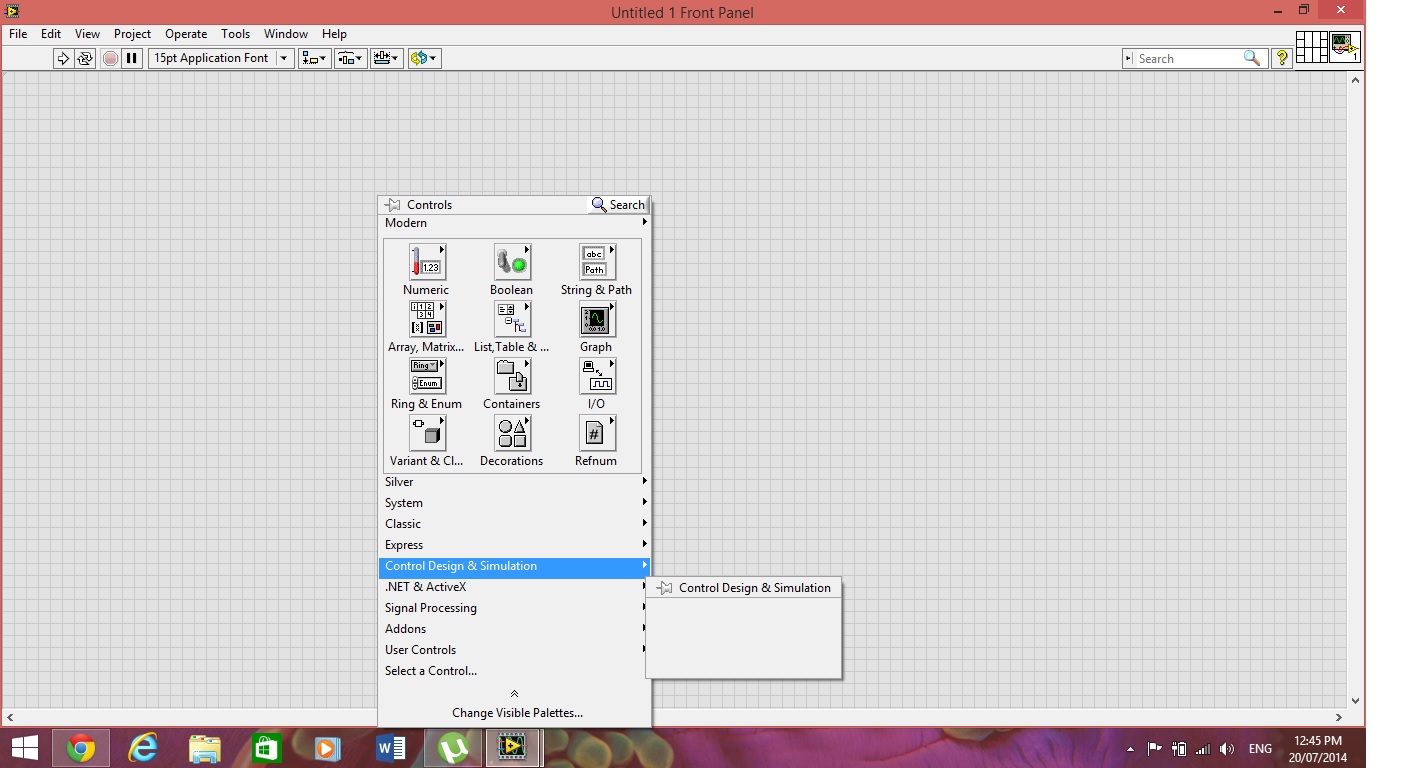1404x768 pixels.
Task: Open the Array, Matrix palette
Action: click(427, 320)
